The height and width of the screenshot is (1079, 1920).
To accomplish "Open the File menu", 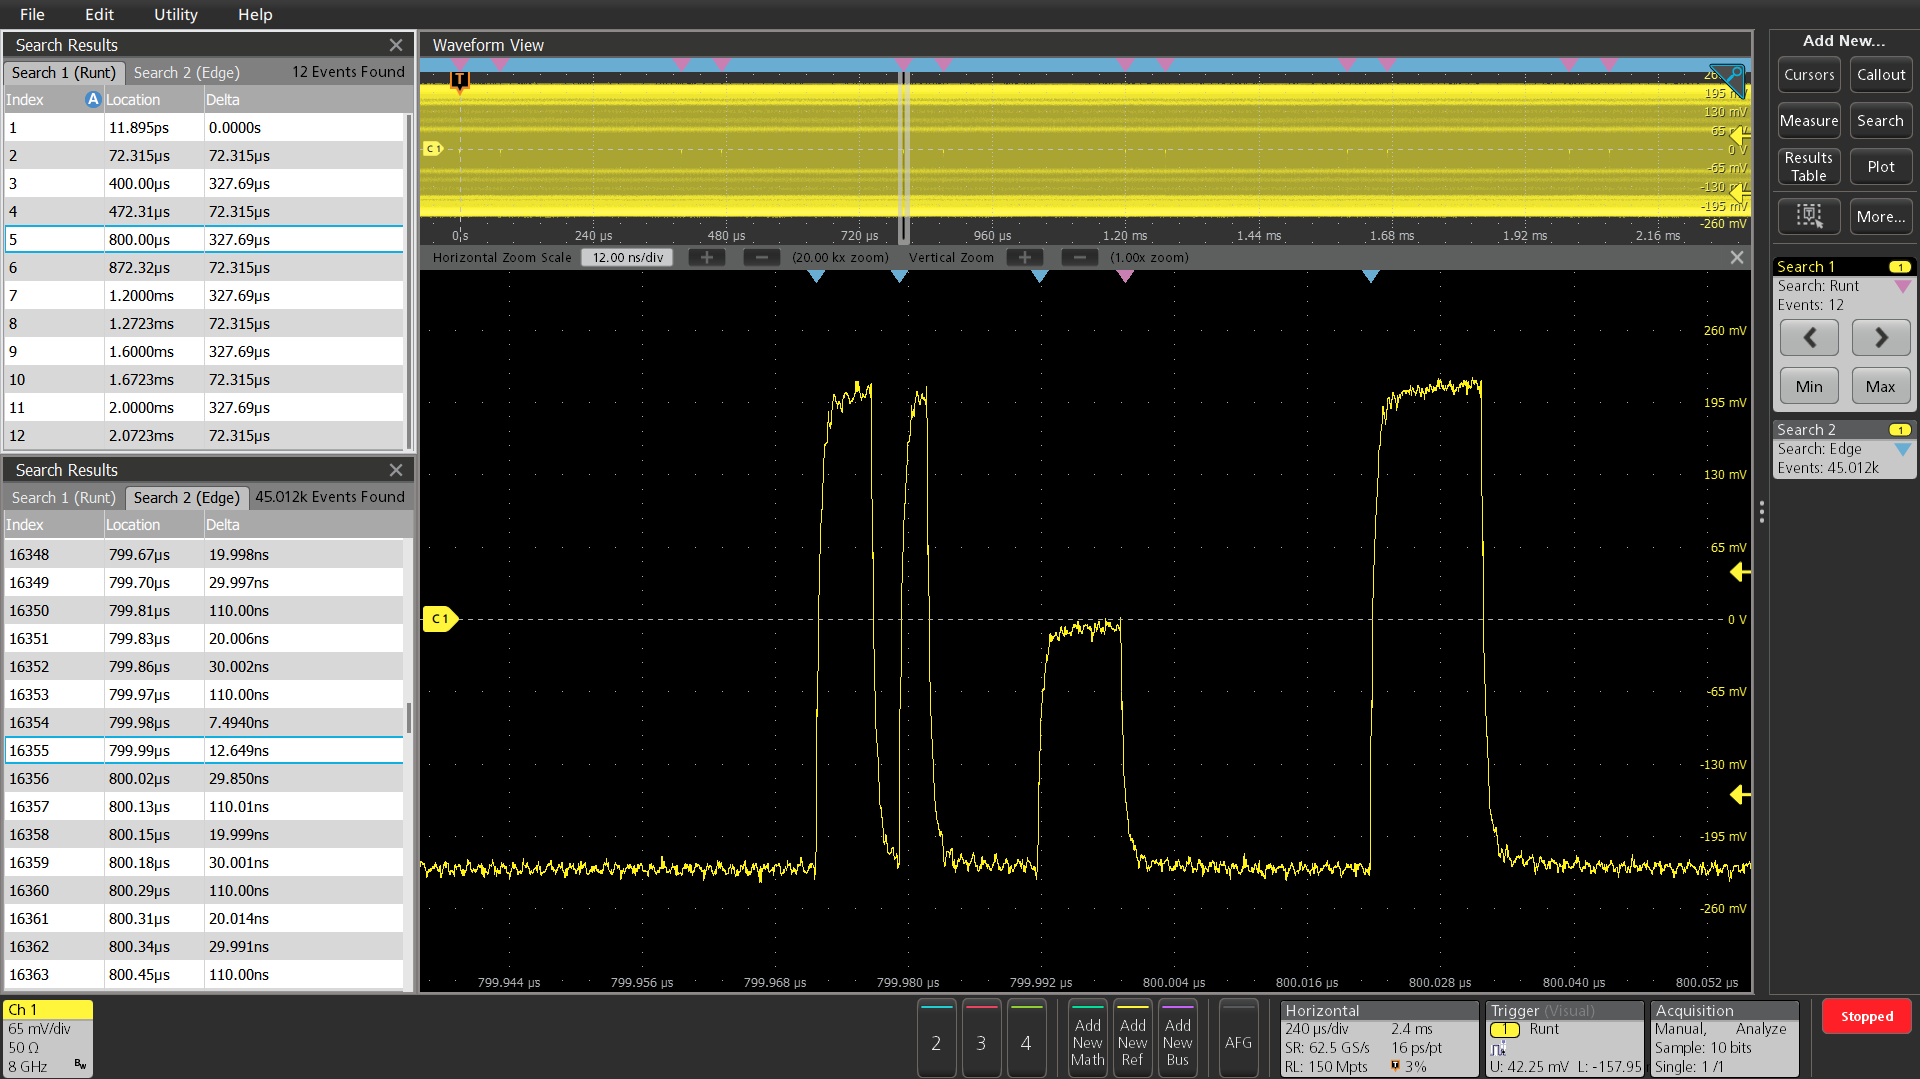I will pos(32,14).
